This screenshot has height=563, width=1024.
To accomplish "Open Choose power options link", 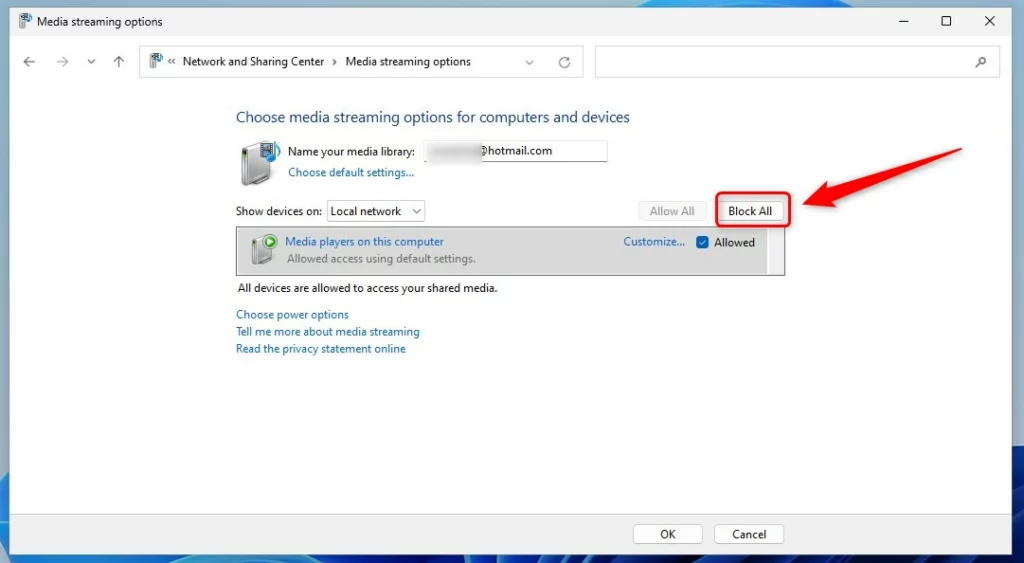I will 292,315.
